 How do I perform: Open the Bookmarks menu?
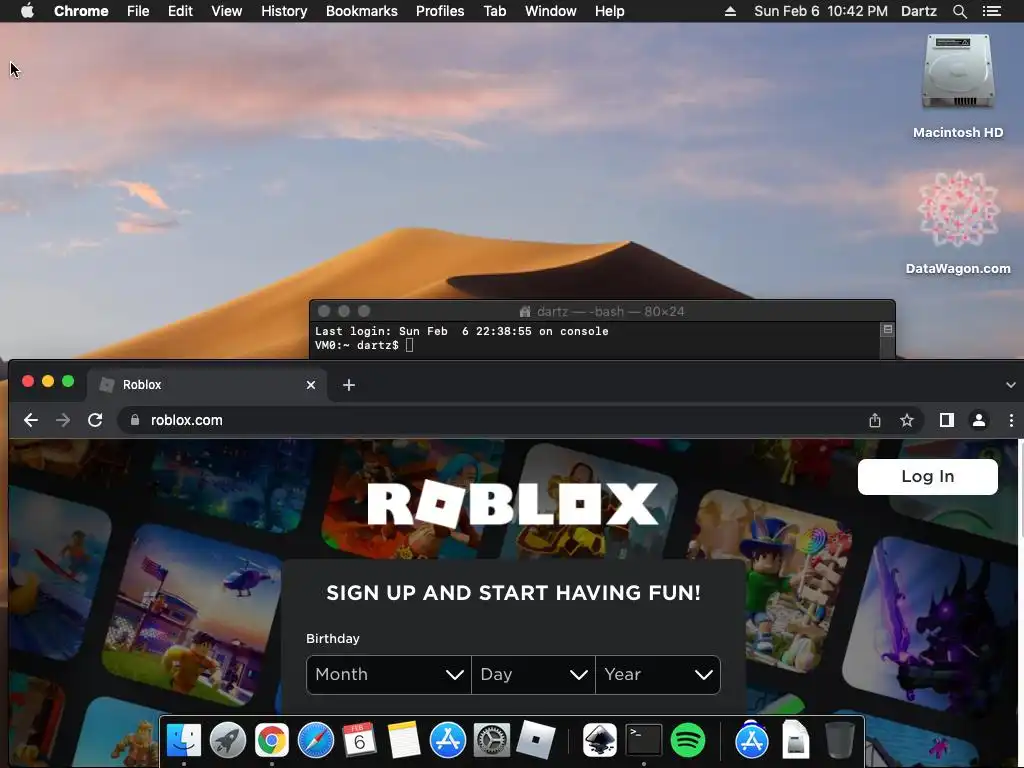(362, 11)
